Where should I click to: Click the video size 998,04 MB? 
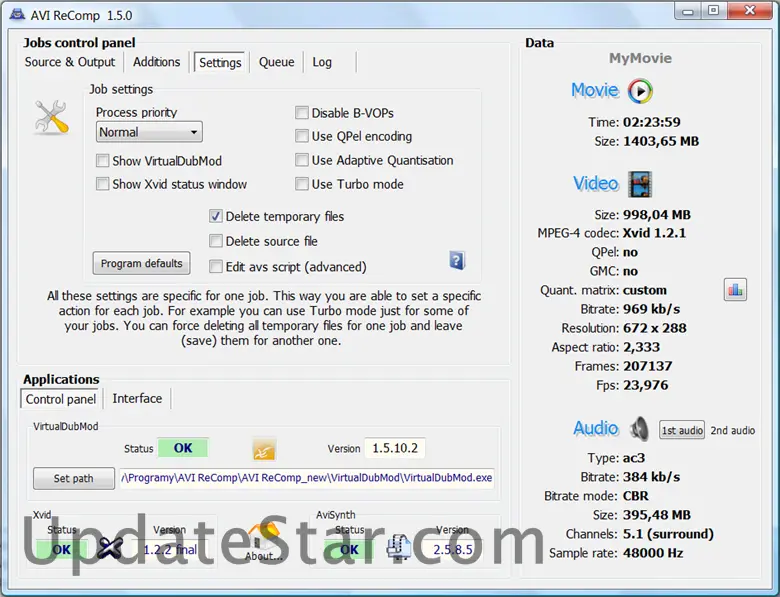tap(657, 215)
